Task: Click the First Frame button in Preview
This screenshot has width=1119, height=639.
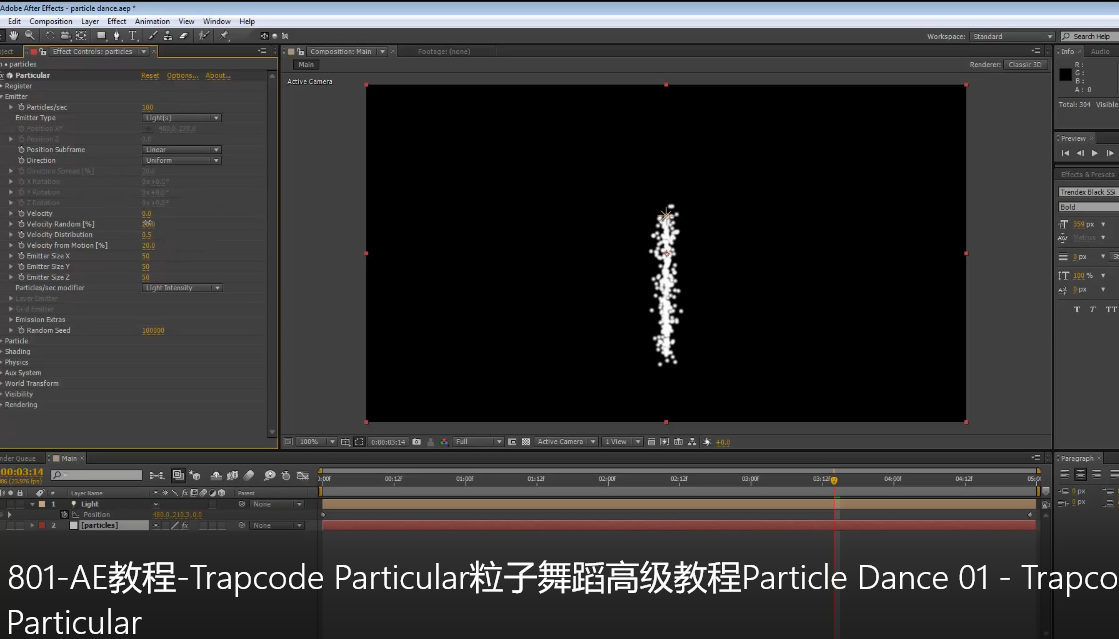Action: (1065, 153)
